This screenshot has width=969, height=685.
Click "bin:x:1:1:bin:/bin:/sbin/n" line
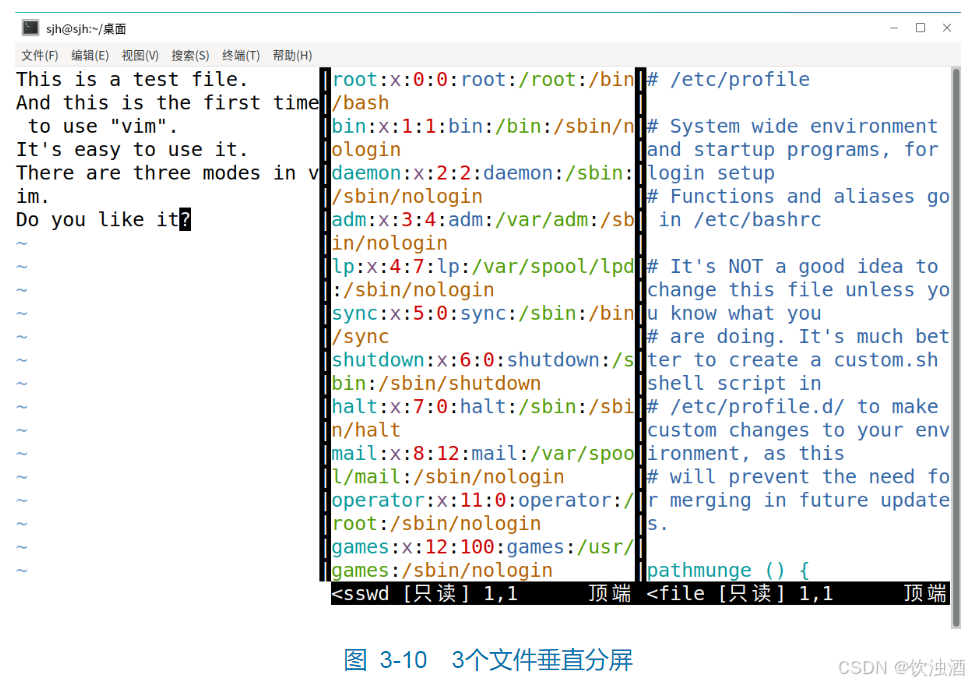click(x=483, y=126)
